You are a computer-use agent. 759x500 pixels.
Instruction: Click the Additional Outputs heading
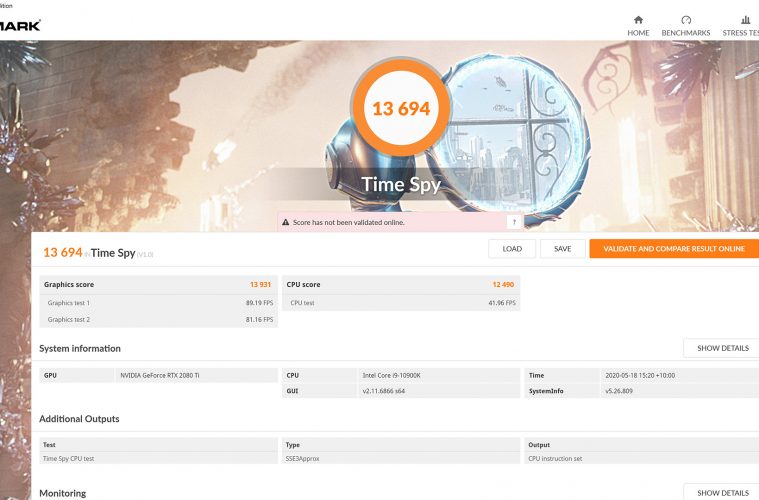pyautogui.click(x=79, y=419)
